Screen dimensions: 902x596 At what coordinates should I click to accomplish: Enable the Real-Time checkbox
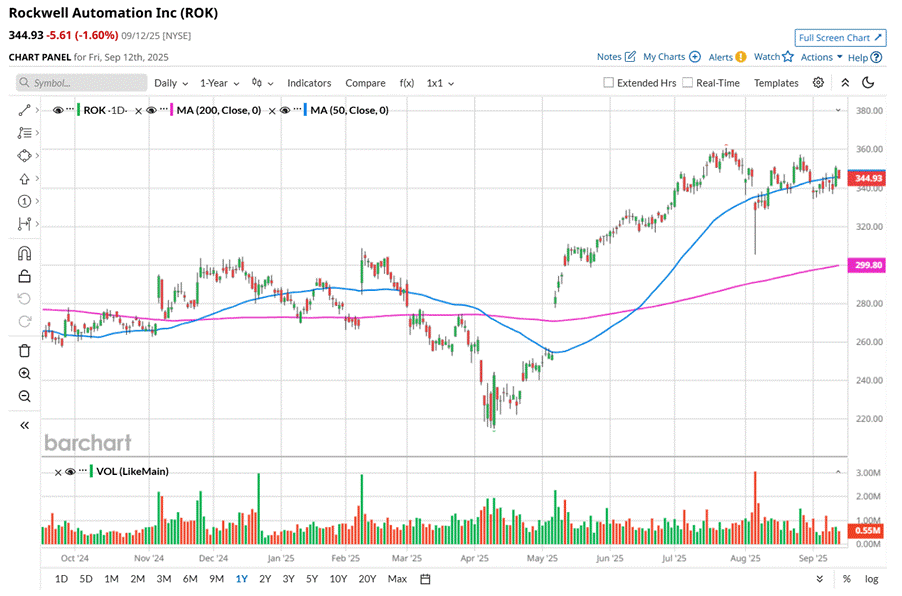click(x=687, y=82)
